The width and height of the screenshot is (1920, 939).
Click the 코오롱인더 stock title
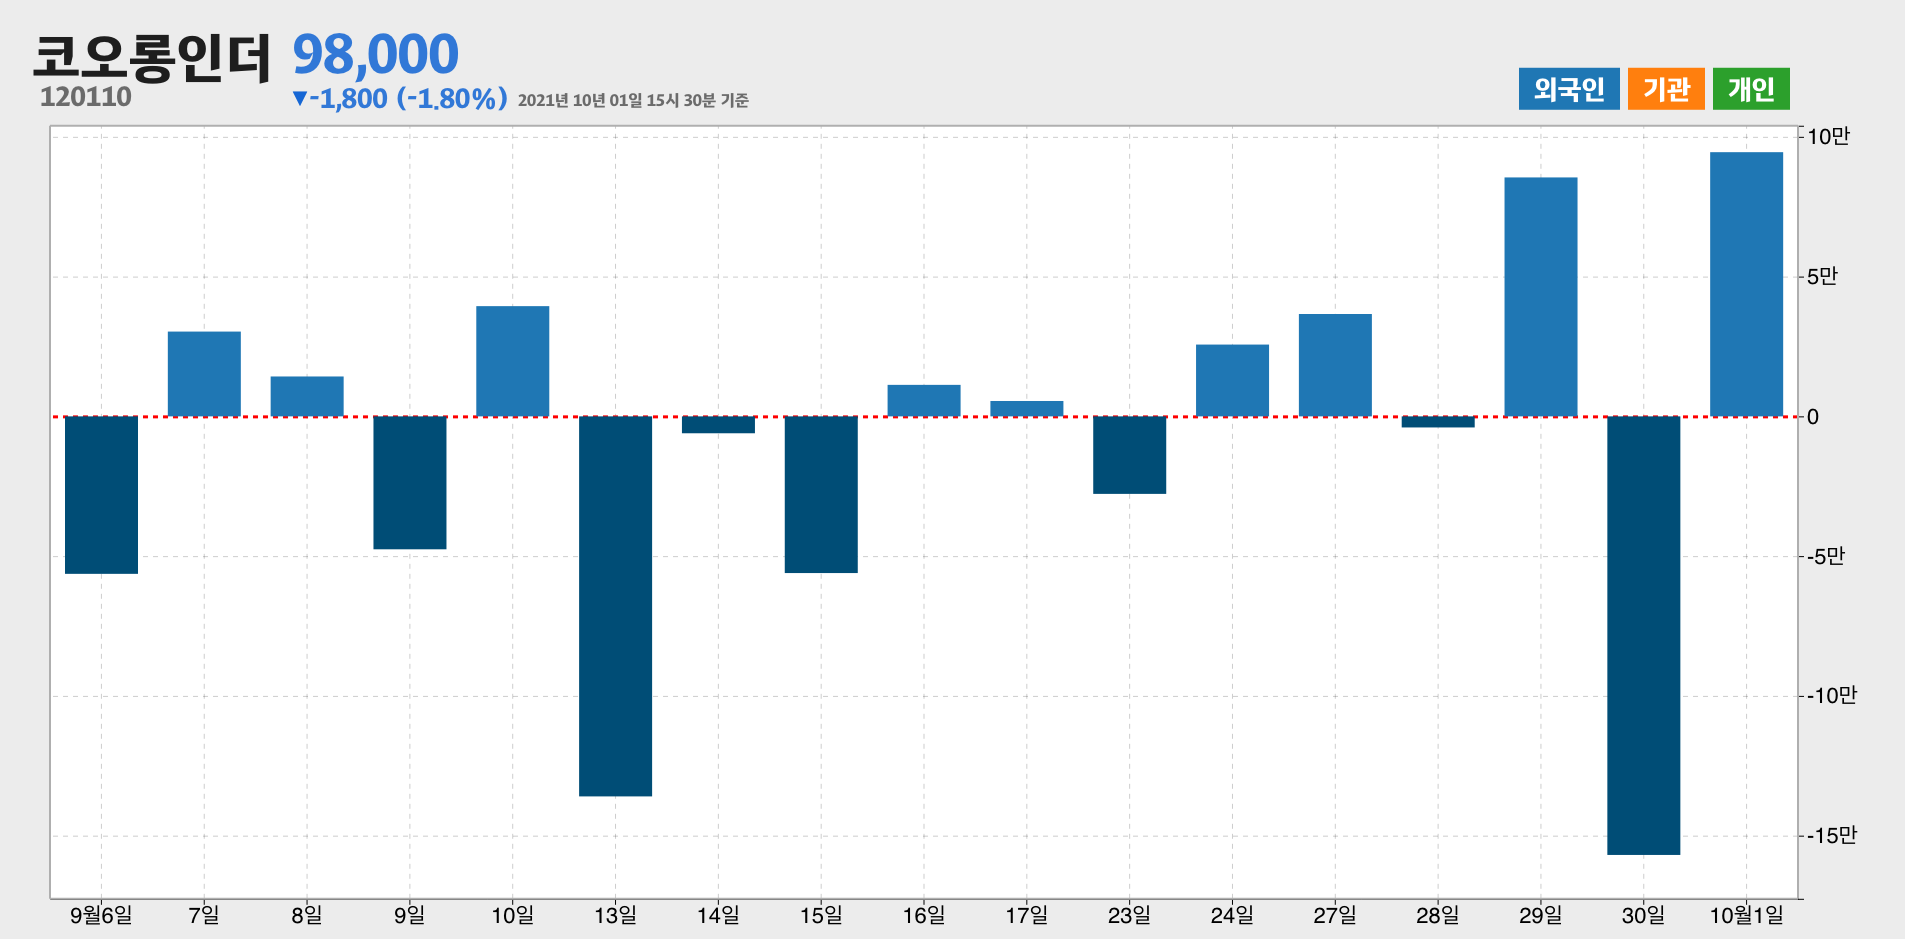(x=152, y=57)
